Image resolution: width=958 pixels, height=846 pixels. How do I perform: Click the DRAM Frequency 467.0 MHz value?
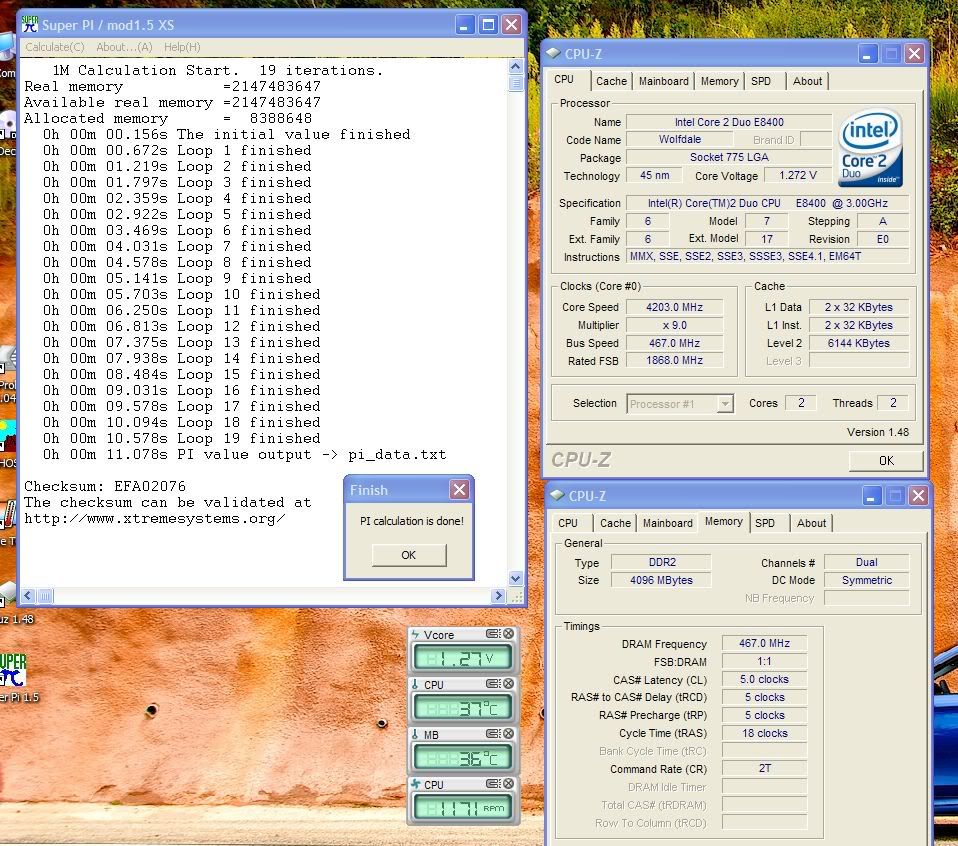coord(764,643)
